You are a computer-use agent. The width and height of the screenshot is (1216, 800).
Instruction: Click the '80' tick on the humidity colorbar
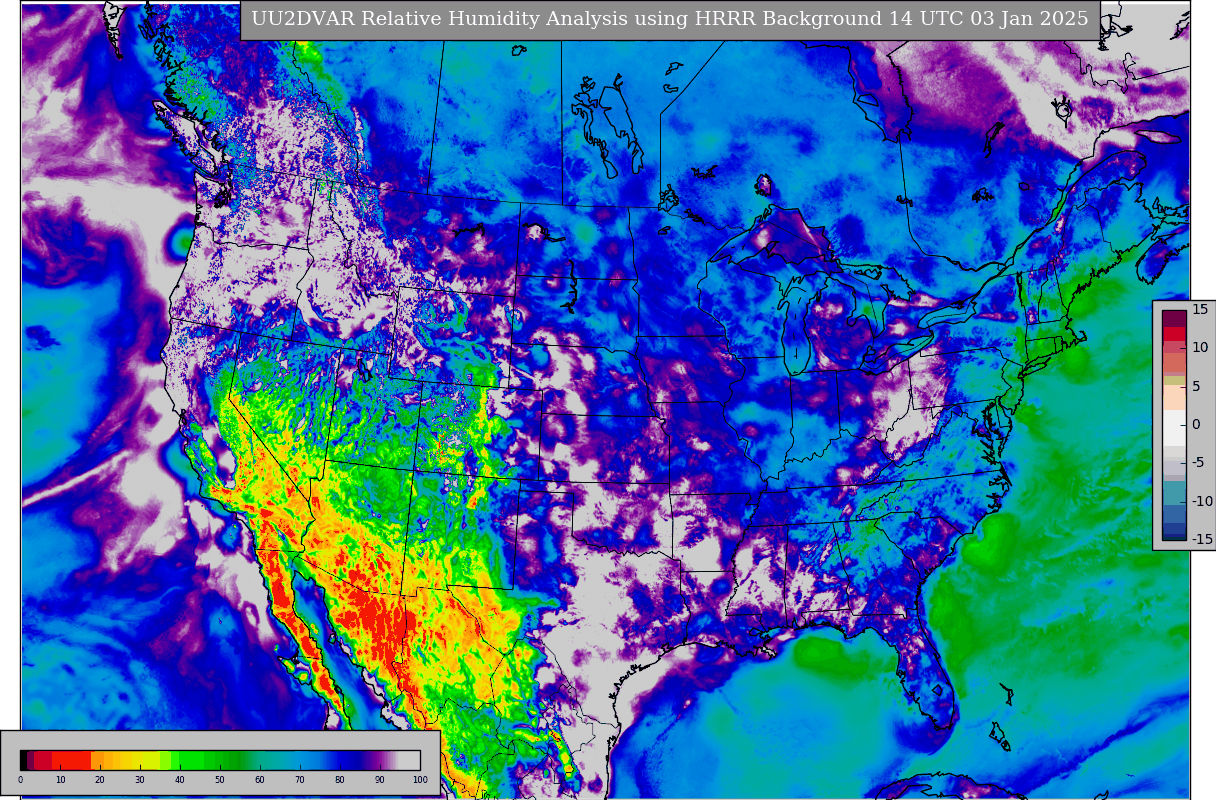(339, 780)
